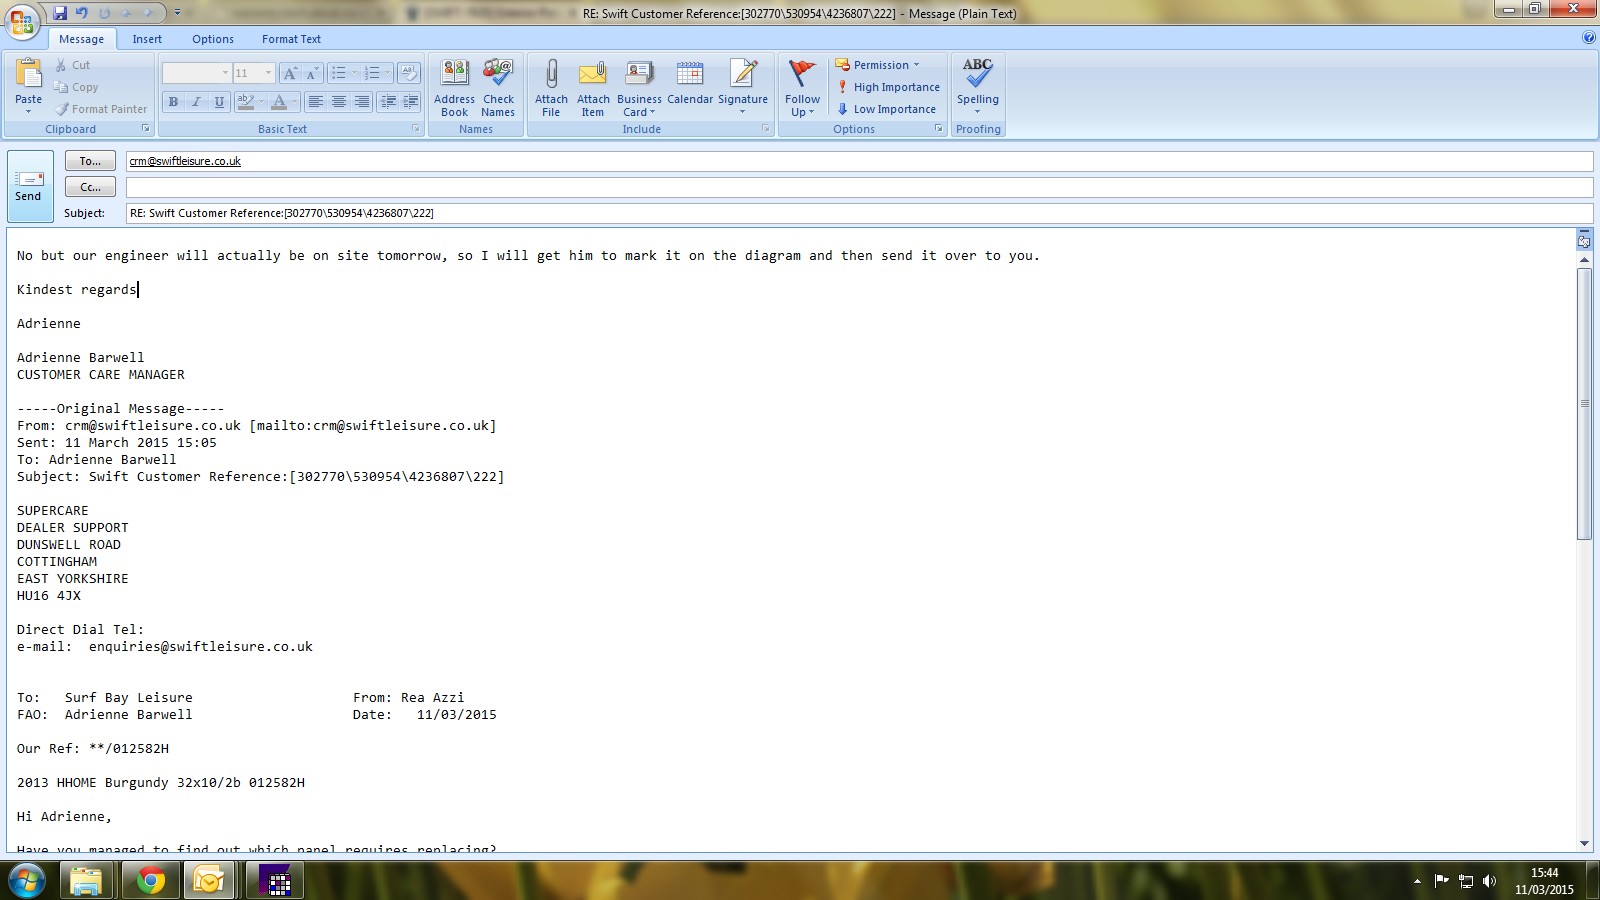Open the Clipboard pane dialog launcher

click(146, 129)
